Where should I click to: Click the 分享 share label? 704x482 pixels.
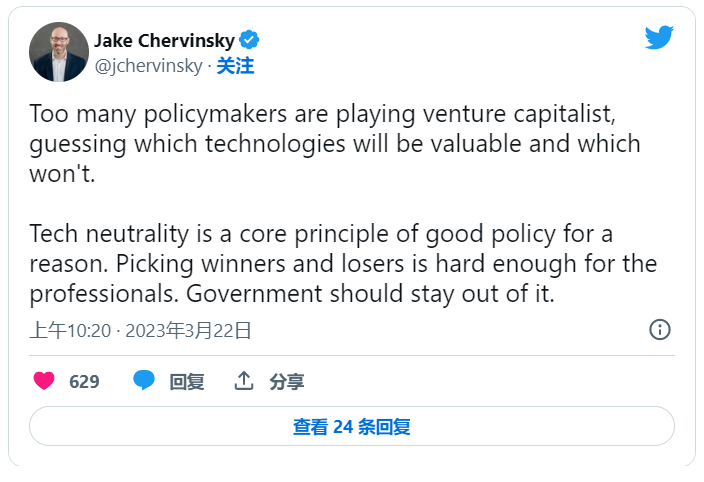(x=287, y=381)
